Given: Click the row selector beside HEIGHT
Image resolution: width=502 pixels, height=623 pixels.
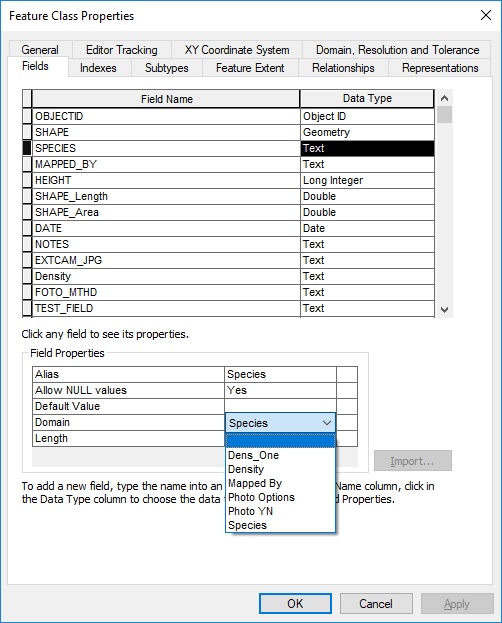Looking at the screenshot, I should point(27,180).
